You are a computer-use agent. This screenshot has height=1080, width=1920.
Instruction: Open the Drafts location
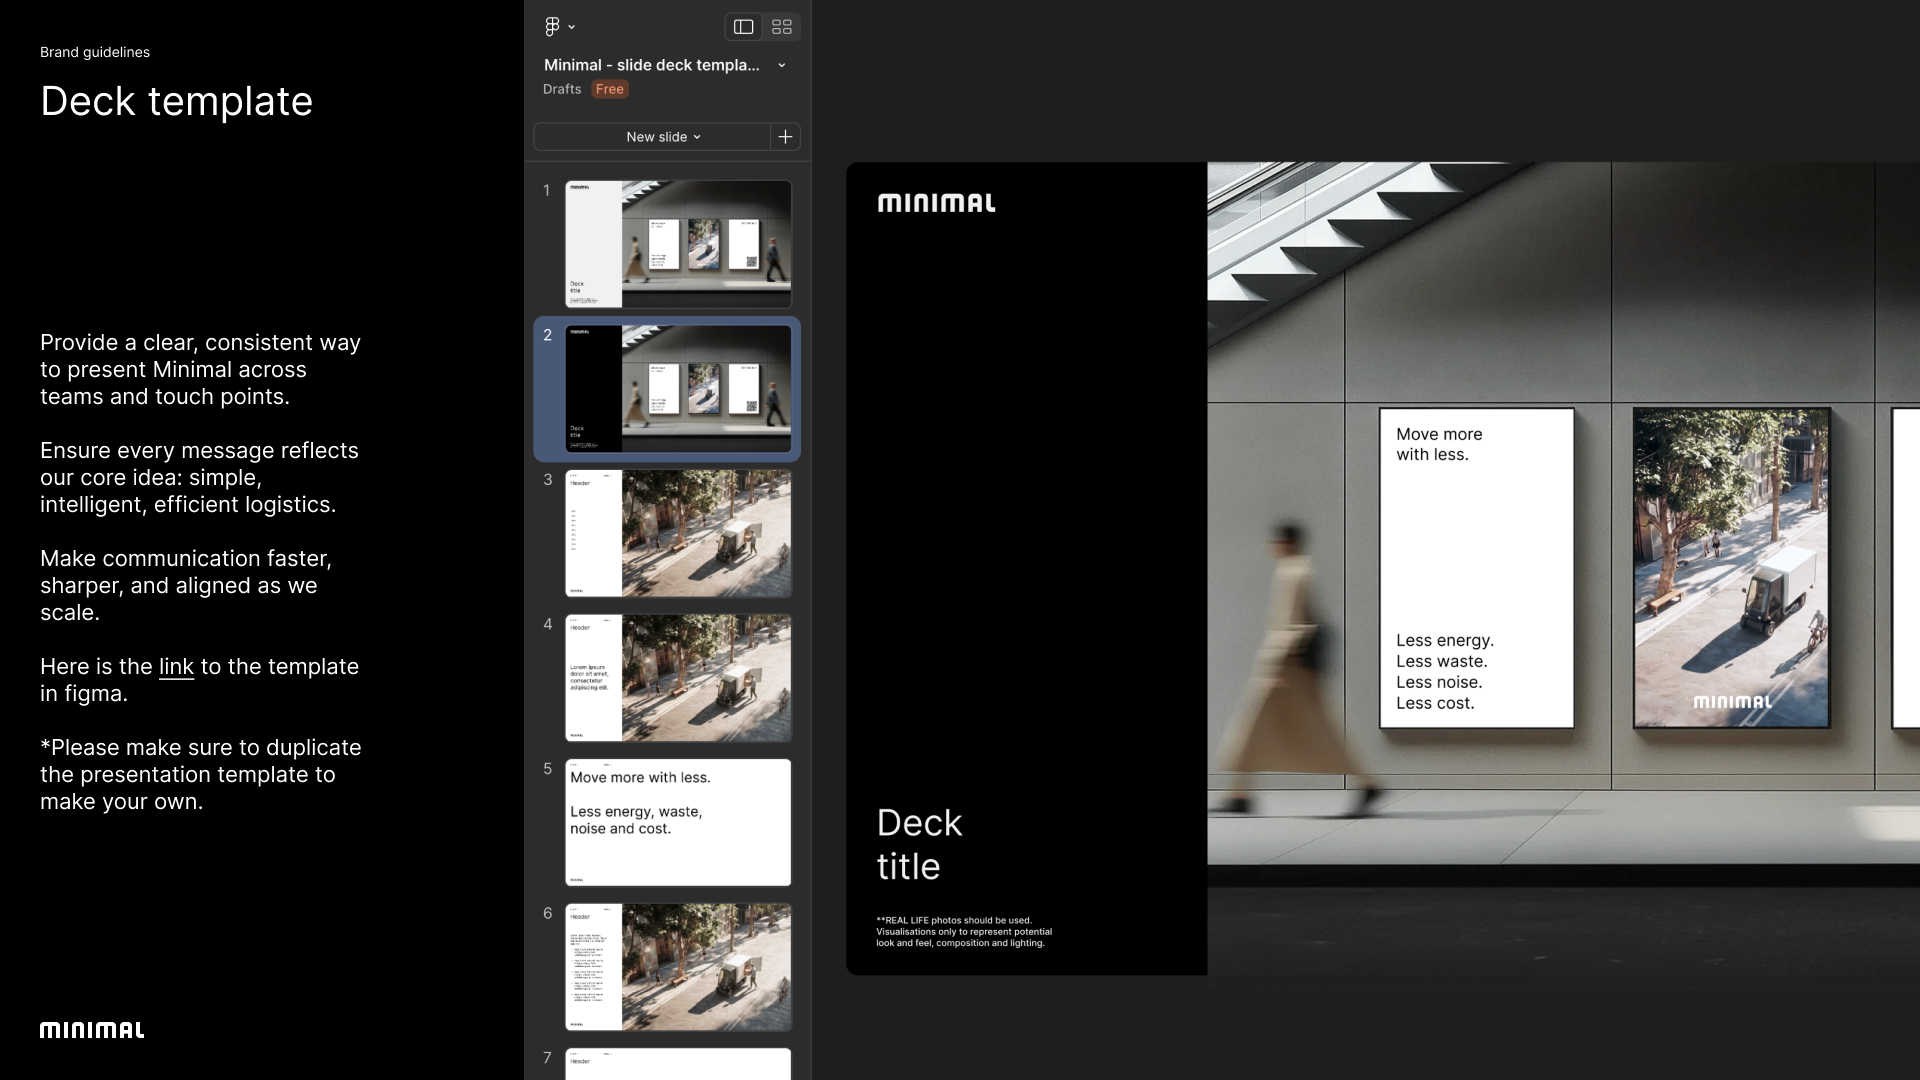click(x=562, y=89)
